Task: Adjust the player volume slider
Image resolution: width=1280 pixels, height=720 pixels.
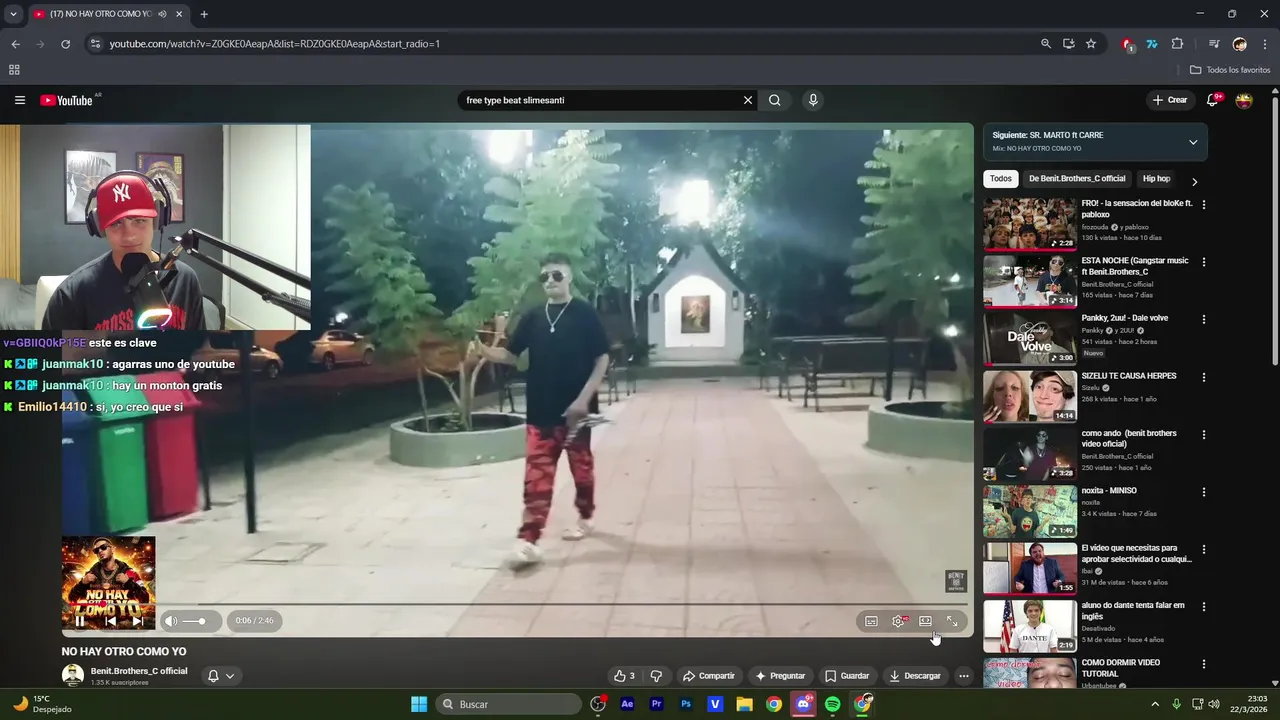Action: (x=195, y=621)
